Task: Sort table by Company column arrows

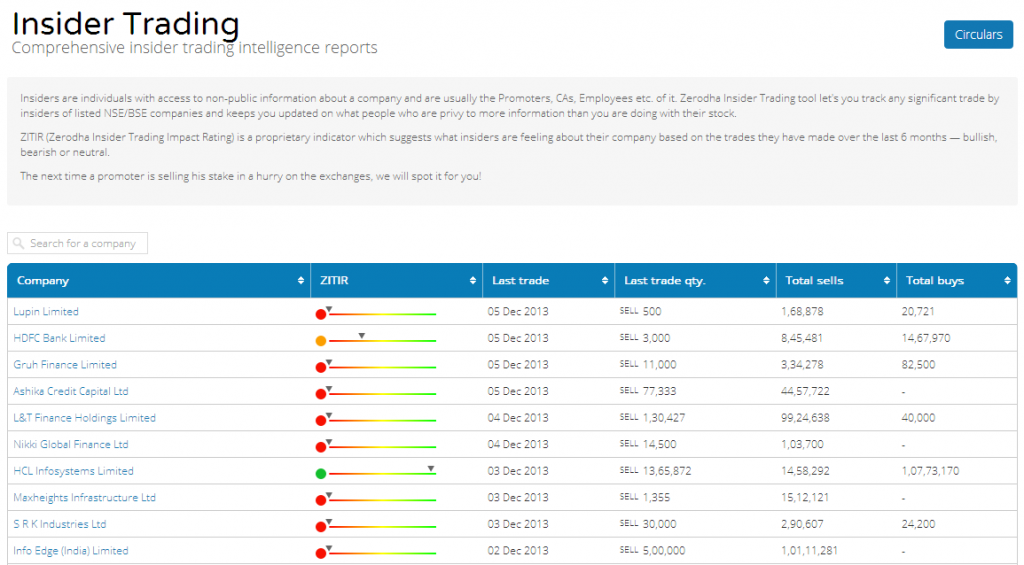Action: 300,280
